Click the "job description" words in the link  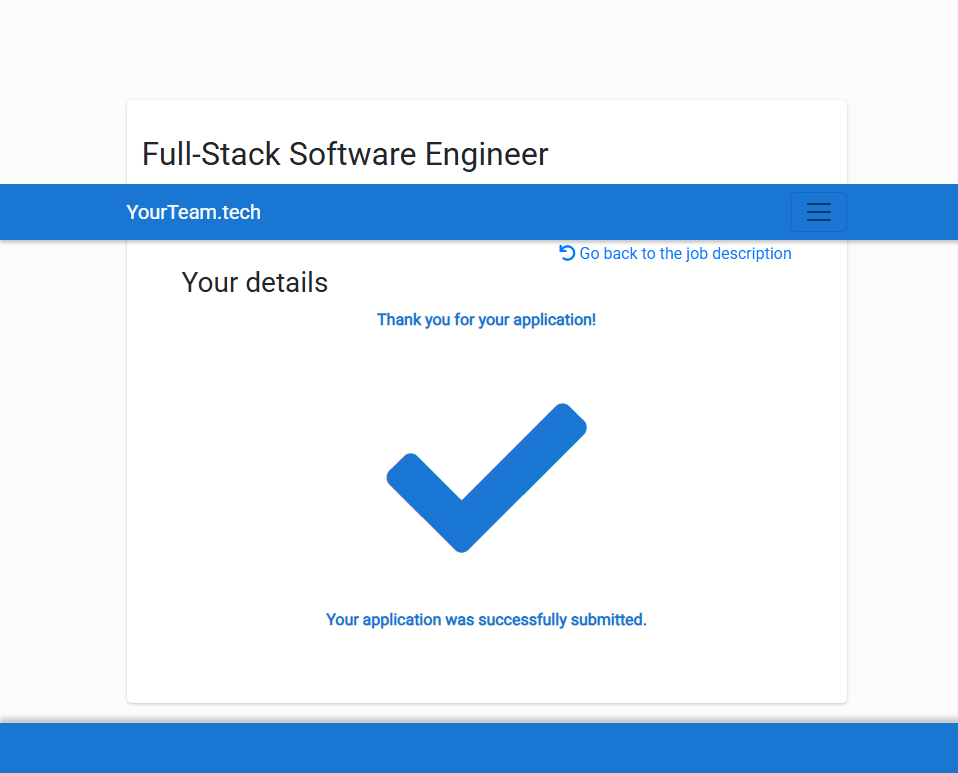(x=738, y=254)
